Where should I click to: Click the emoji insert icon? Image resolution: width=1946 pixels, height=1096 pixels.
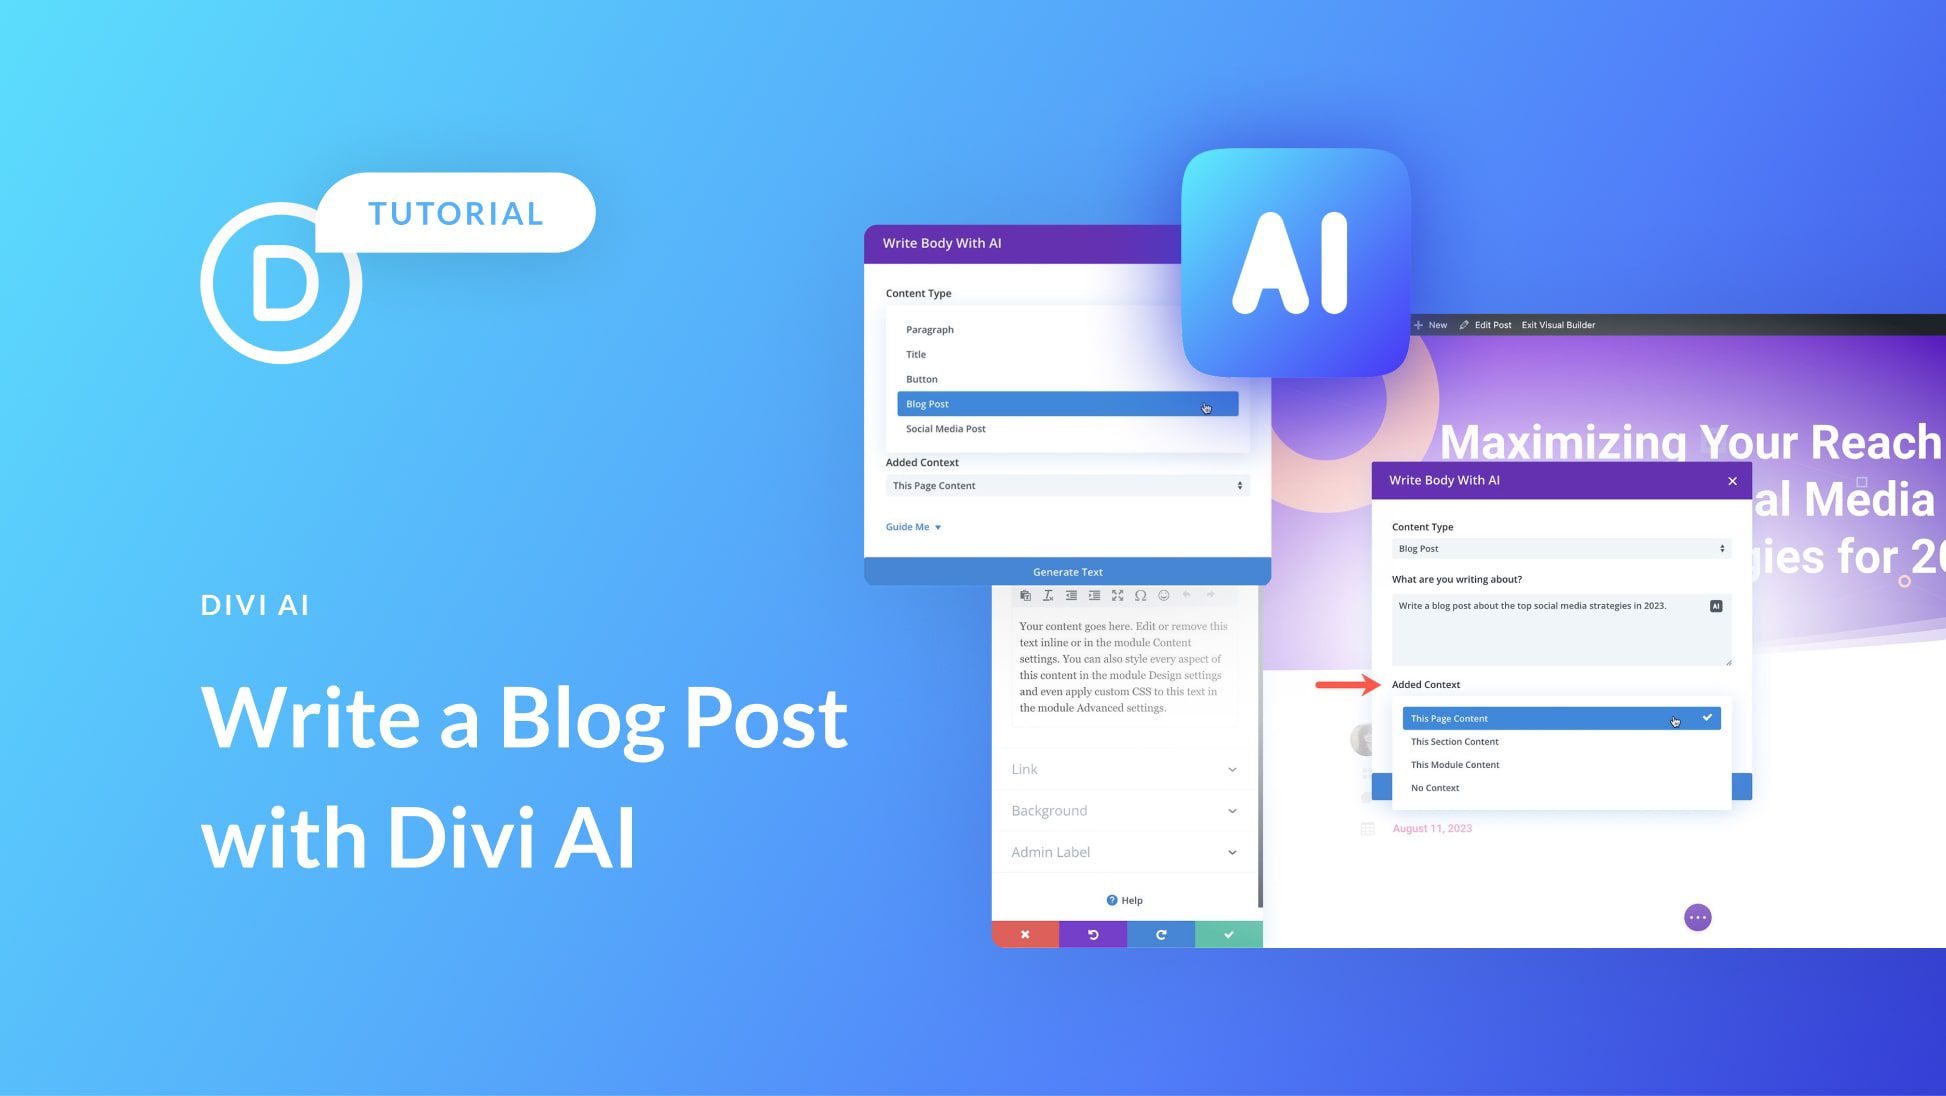tap(1163, 595)
